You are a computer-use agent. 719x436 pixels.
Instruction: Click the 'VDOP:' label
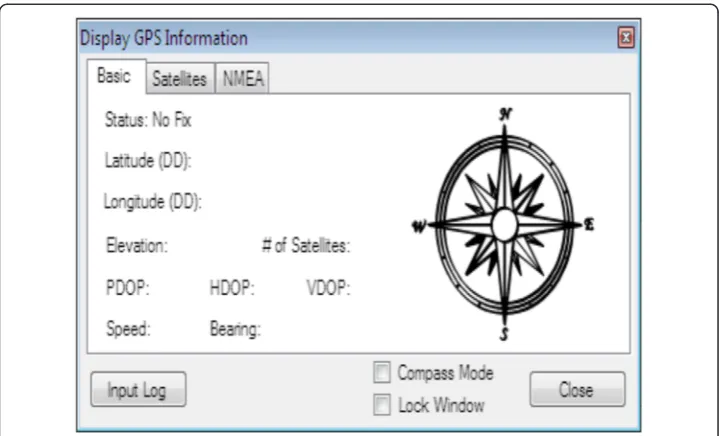pyautogui.click(x=328, y=288)
